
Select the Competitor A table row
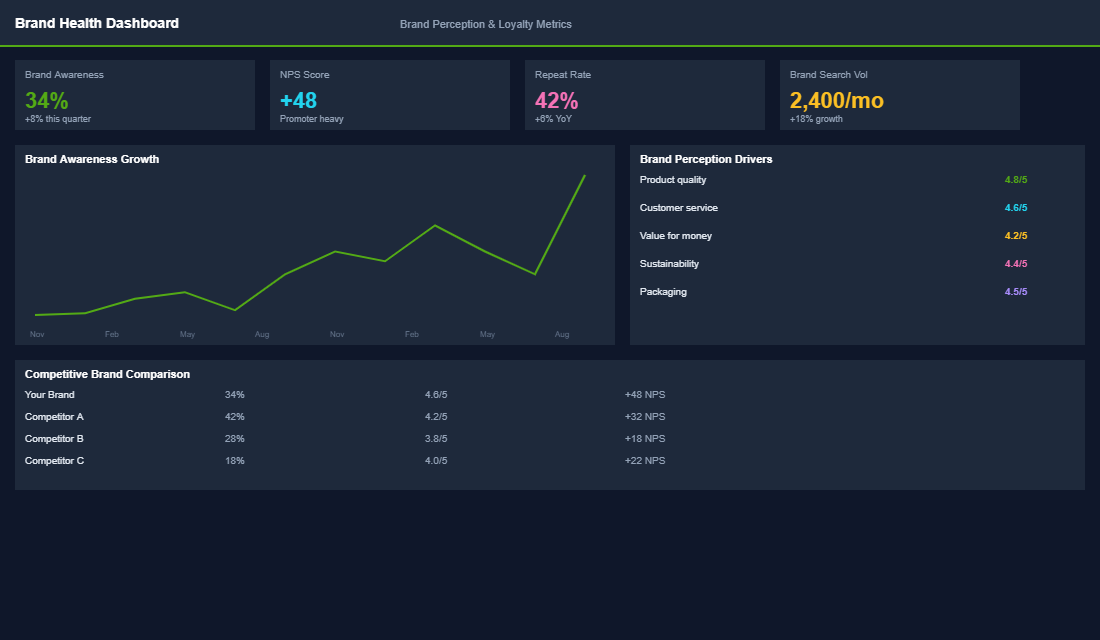coord(54,416)
